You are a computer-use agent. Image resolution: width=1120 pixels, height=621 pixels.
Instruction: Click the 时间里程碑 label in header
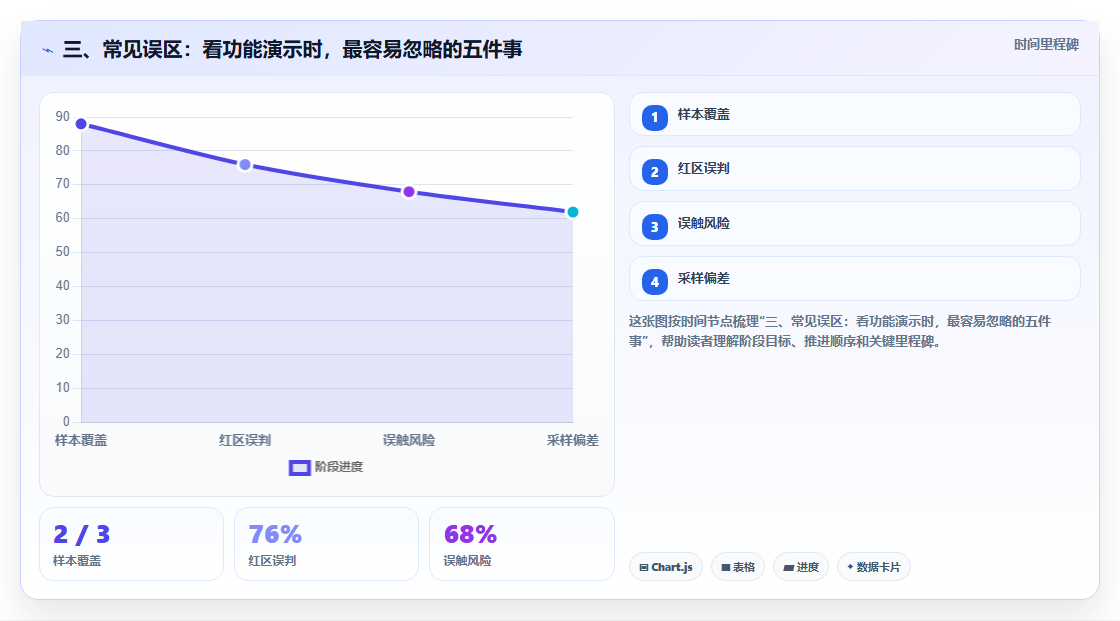[1046, 44]
